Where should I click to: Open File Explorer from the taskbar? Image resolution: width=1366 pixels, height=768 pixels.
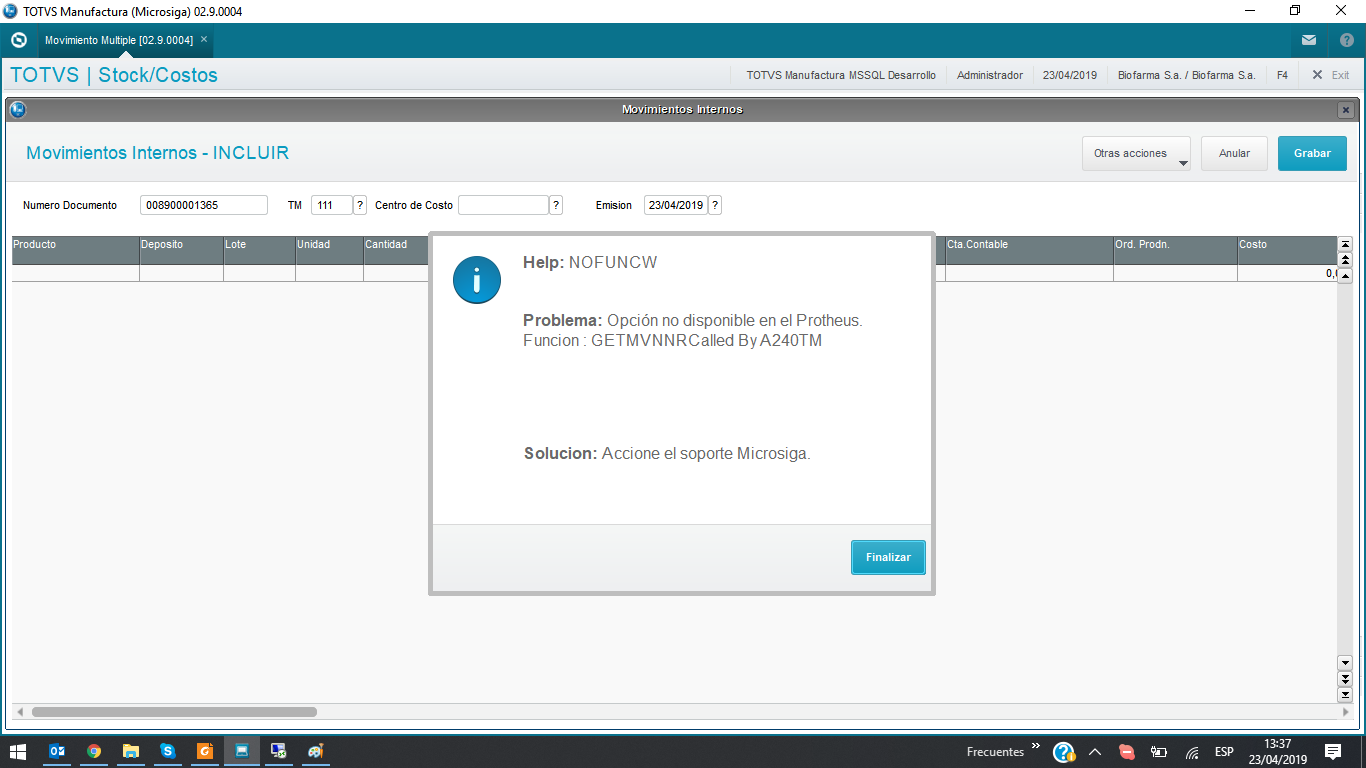[131, 751]
